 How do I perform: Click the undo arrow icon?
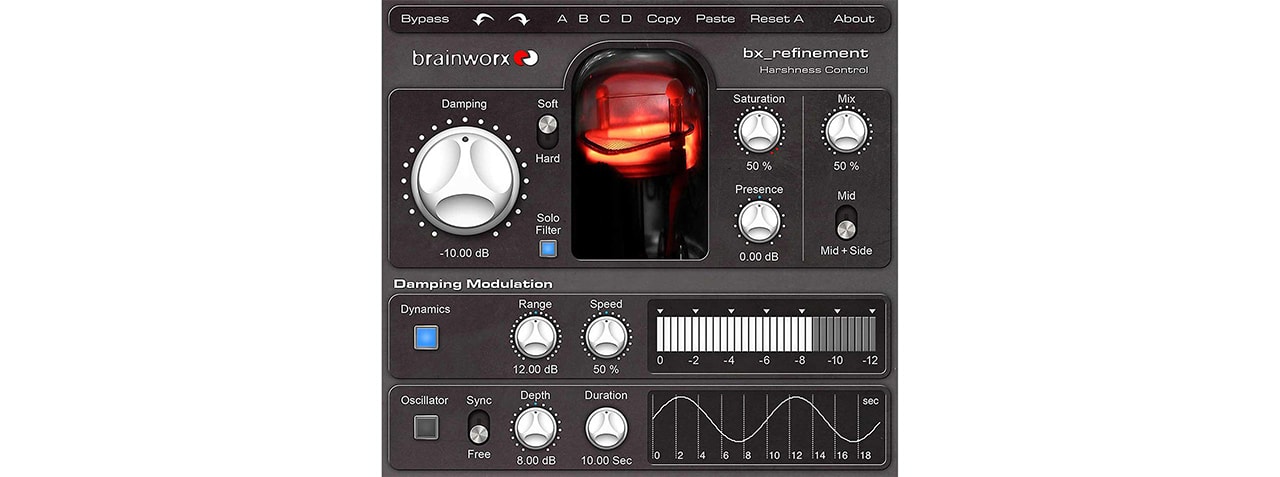pyautogui.click(x=484, y=19)
